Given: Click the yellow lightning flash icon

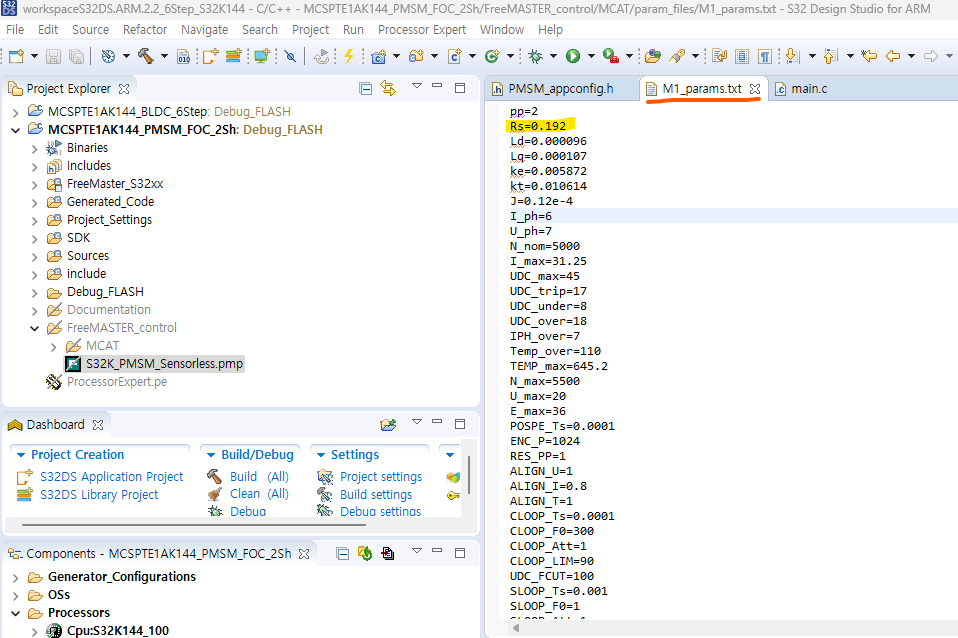Looking at the screenshot, I should coord(348,56).
